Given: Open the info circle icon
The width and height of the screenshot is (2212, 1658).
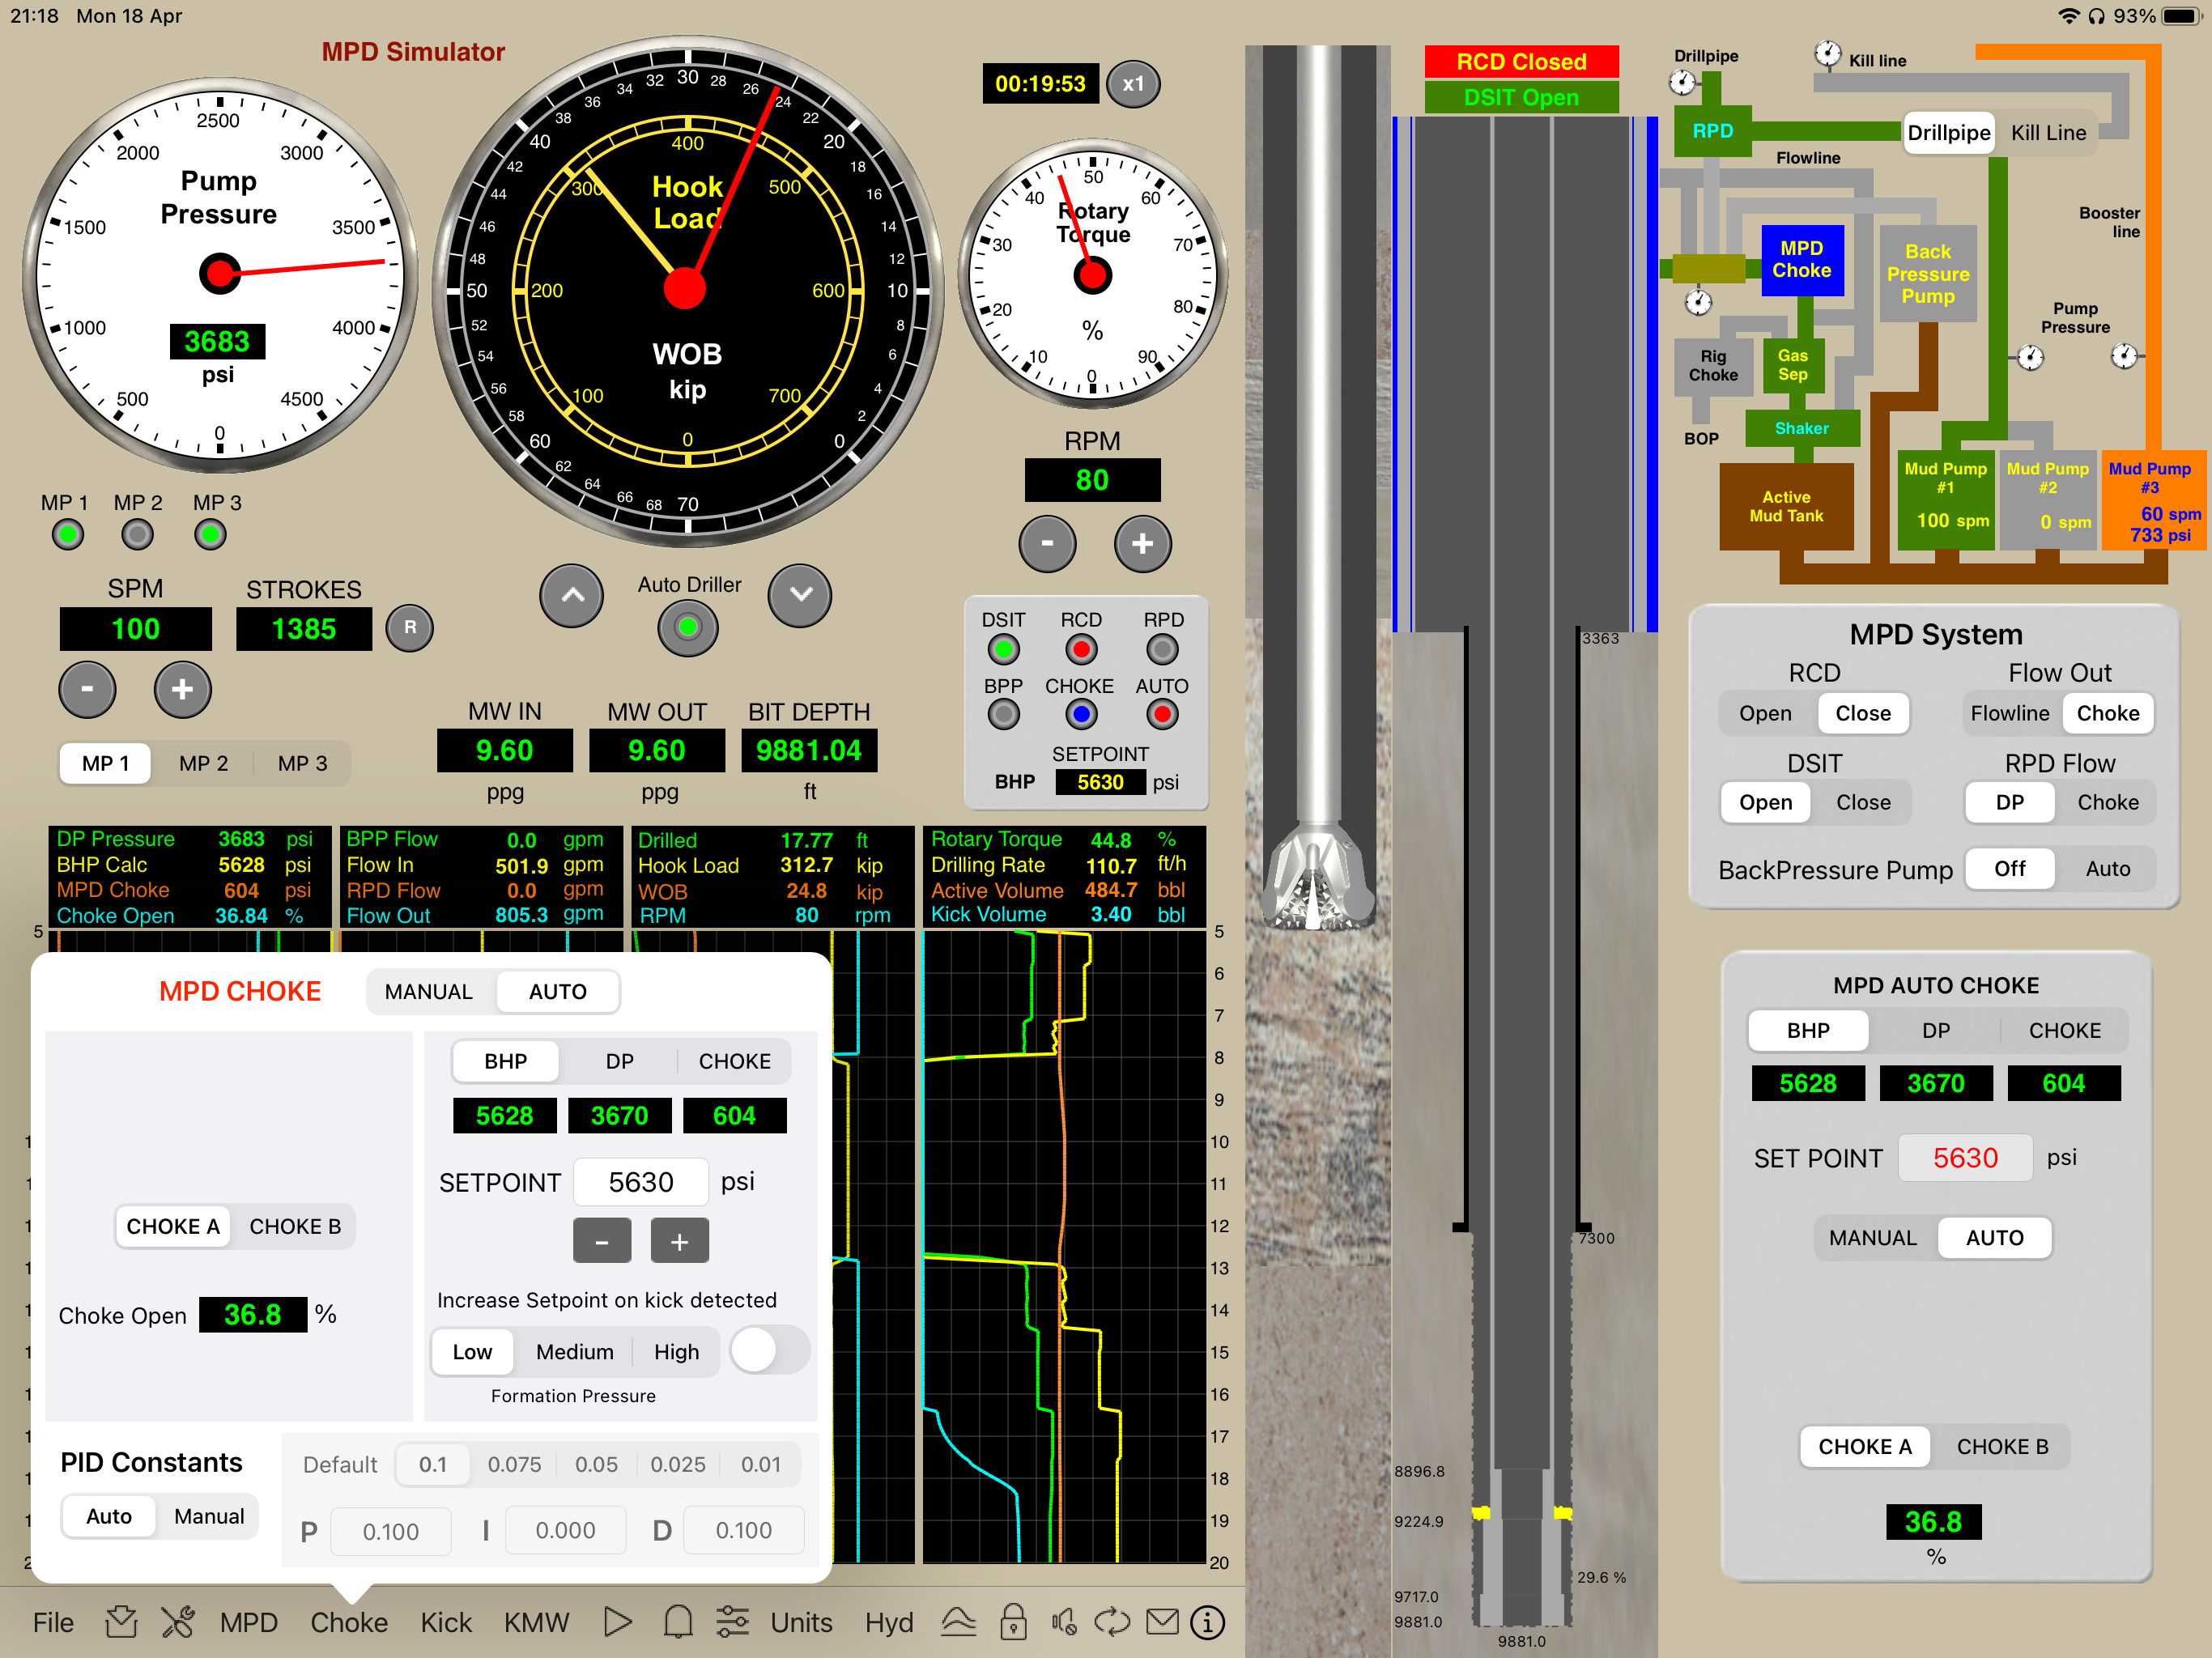Looking at the screenshot, I should (x=1207, y=1622).
